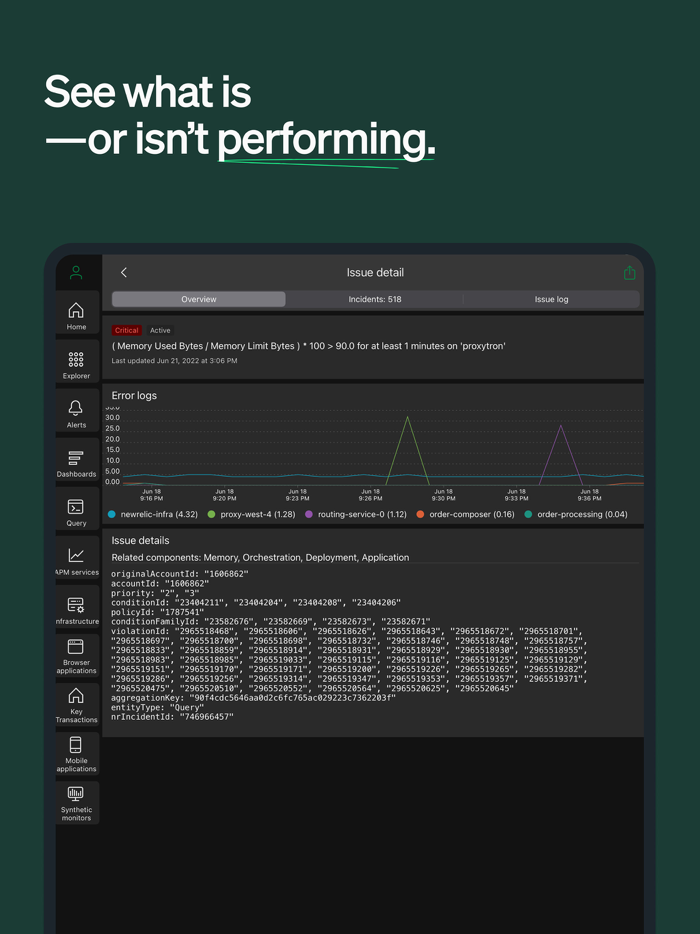Tap the order-composer orange legend dot

point(420,514)
